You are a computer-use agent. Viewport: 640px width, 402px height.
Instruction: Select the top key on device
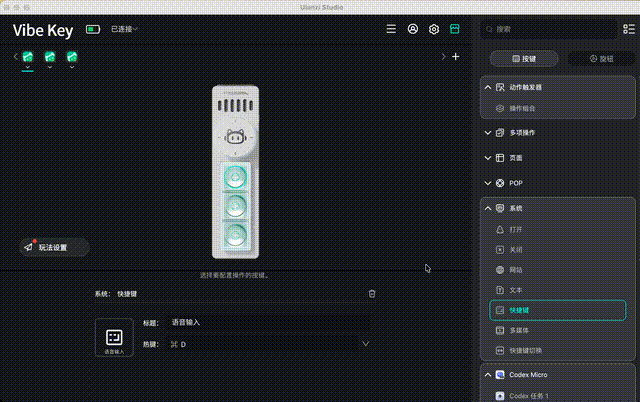point(235,177)
